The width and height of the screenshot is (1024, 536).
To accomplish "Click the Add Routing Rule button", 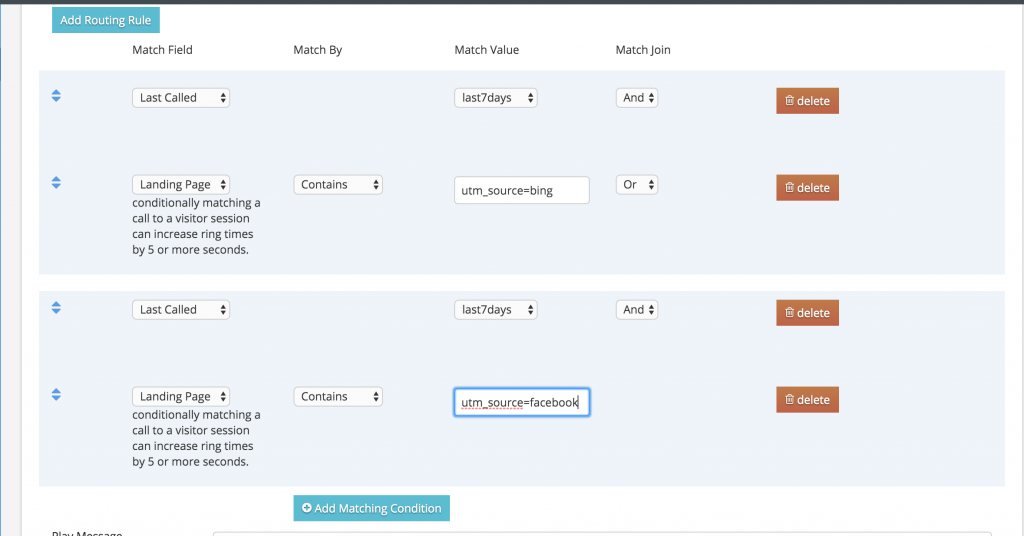I will point(105,20).
